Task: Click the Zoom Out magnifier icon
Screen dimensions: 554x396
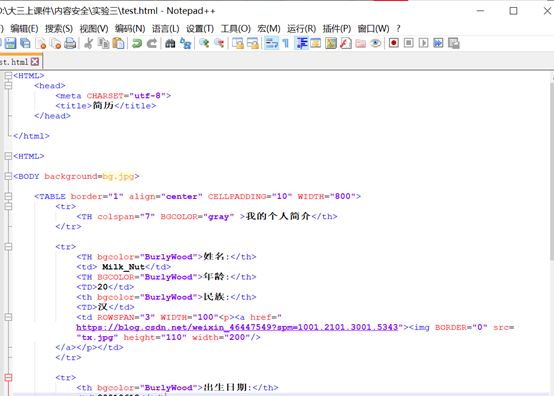Action: [219, 43]
